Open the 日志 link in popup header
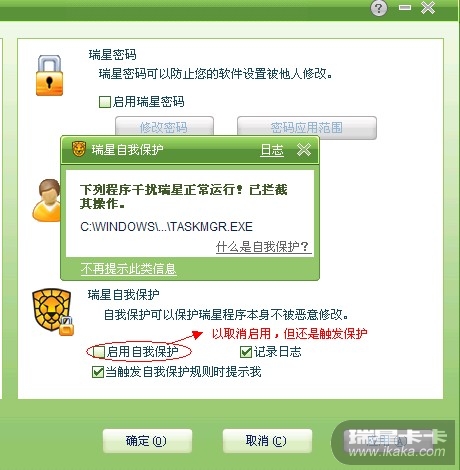This screenshot has width=460, height=470. coord(272,150)
